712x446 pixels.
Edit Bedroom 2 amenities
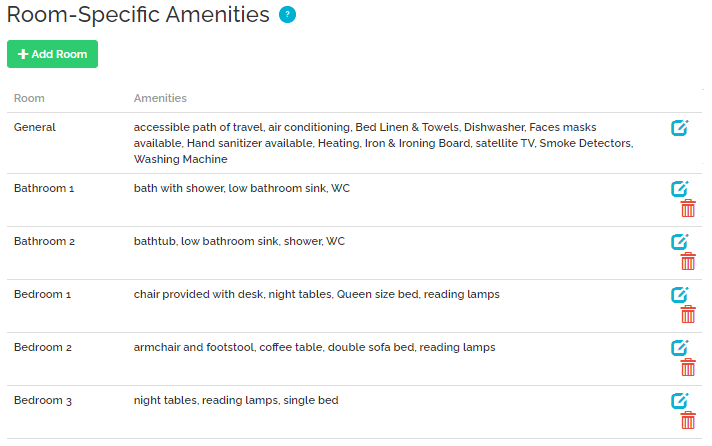(x=680, y=348)
